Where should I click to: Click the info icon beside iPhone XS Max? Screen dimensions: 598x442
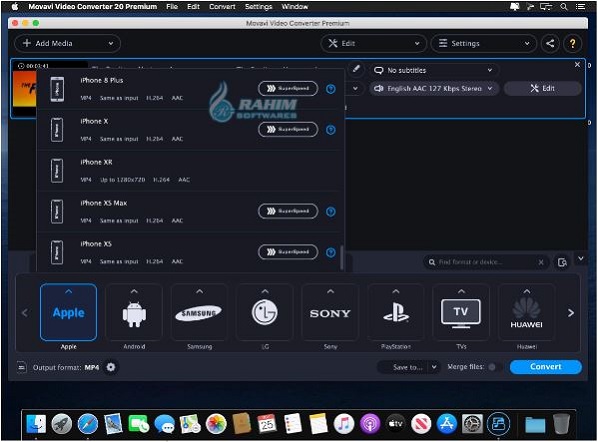331,211
